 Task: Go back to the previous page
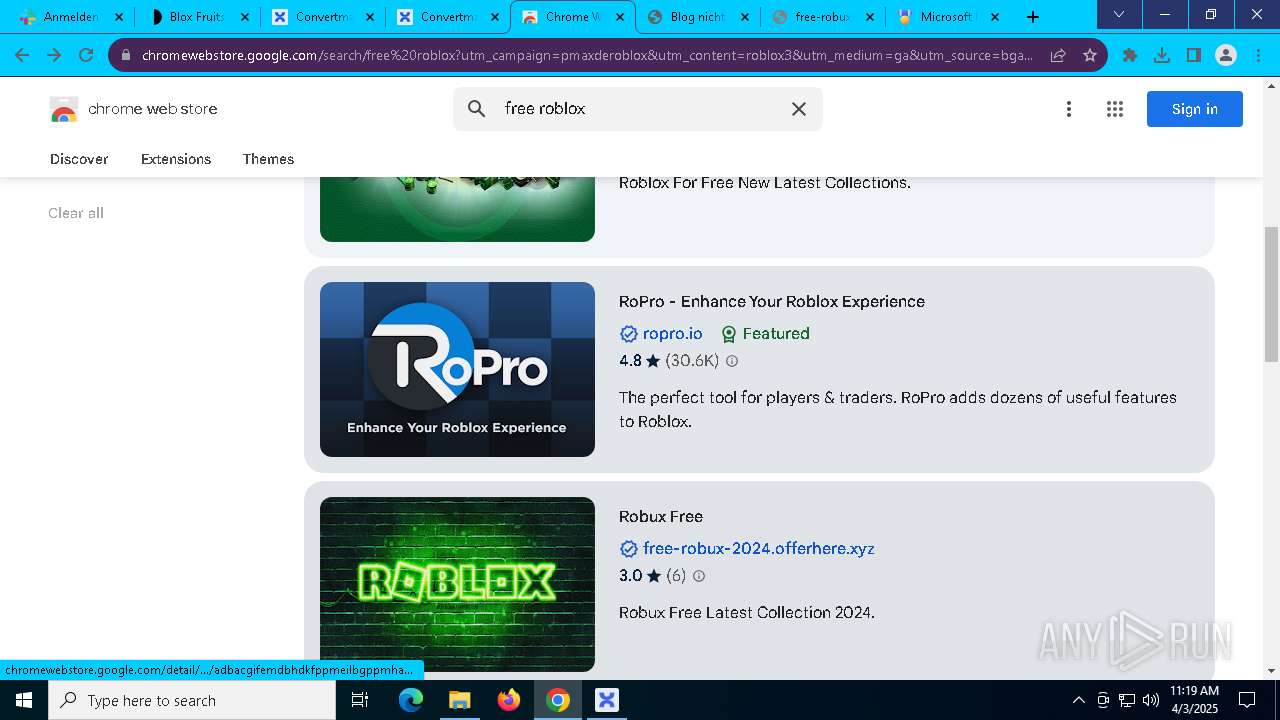pos(22,55)
